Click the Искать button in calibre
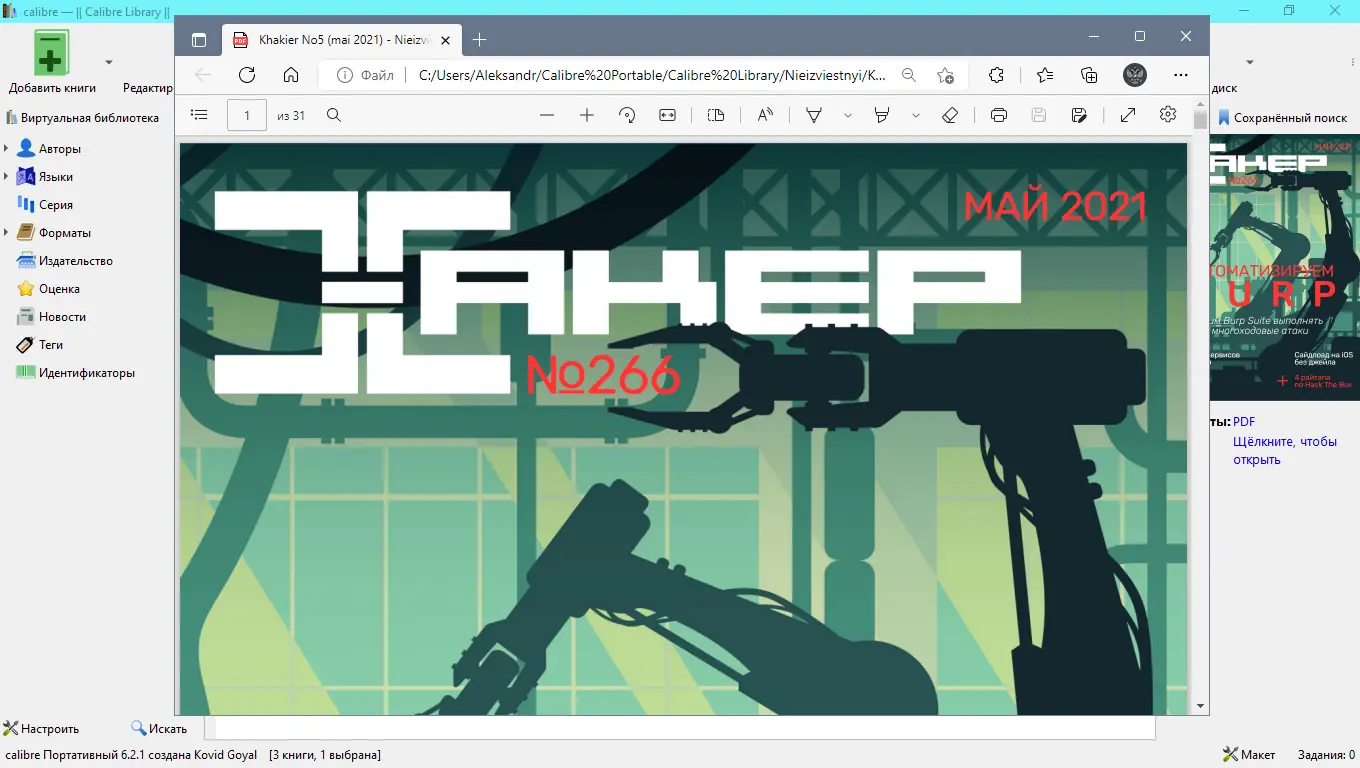 click(159, 729)
